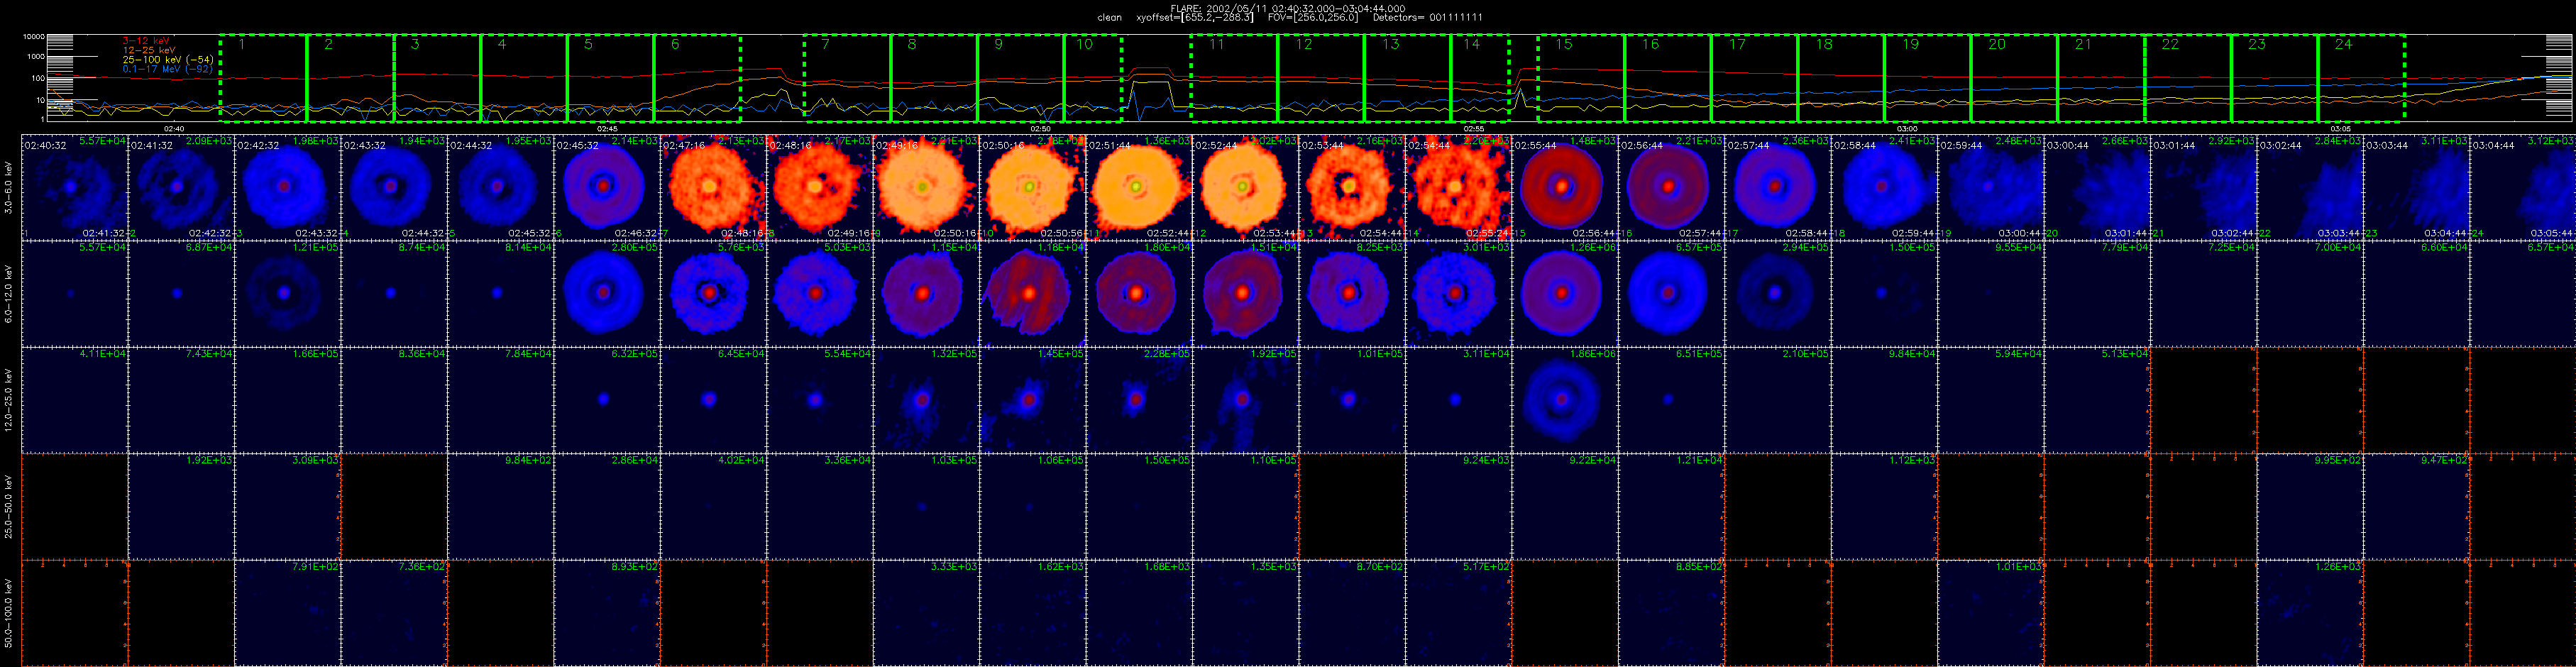Click the orange 12-25 keV legend entry

click(148, 50)
